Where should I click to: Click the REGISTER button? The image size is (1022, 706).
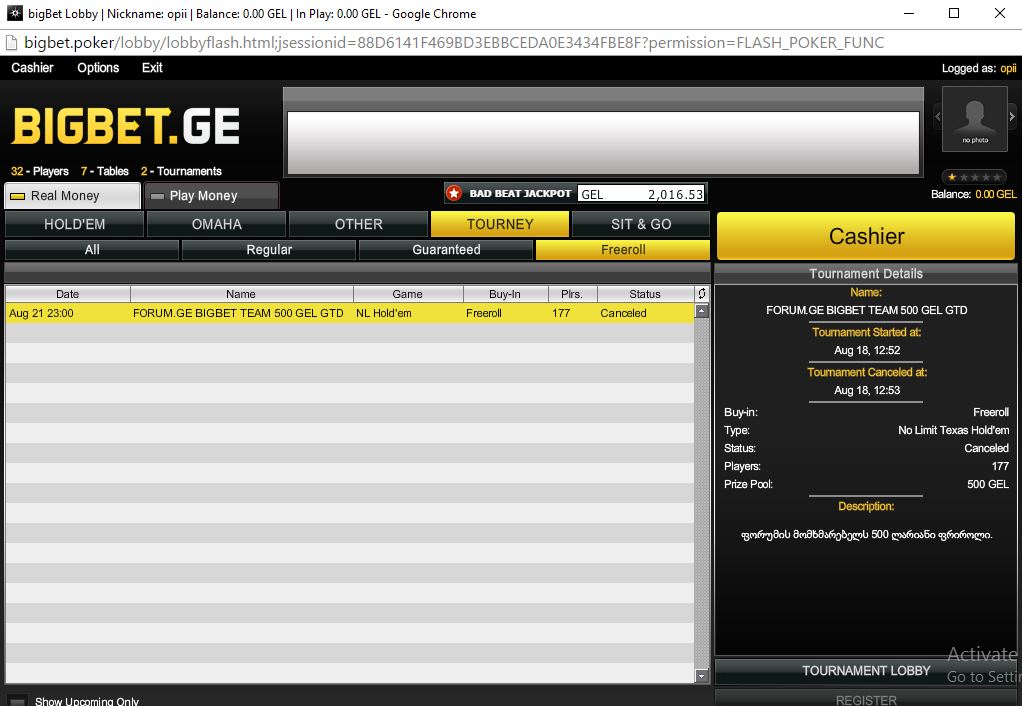coord(866,699)
